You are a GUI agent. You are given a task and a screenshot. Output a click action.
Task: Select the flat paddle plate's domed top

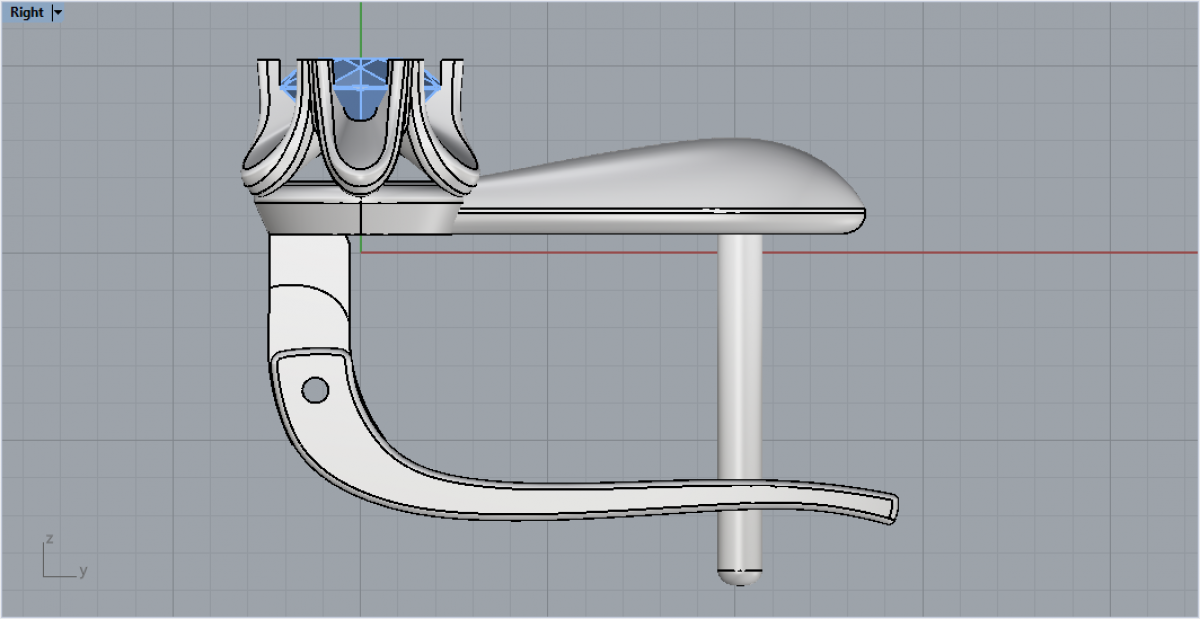[700, 175]
